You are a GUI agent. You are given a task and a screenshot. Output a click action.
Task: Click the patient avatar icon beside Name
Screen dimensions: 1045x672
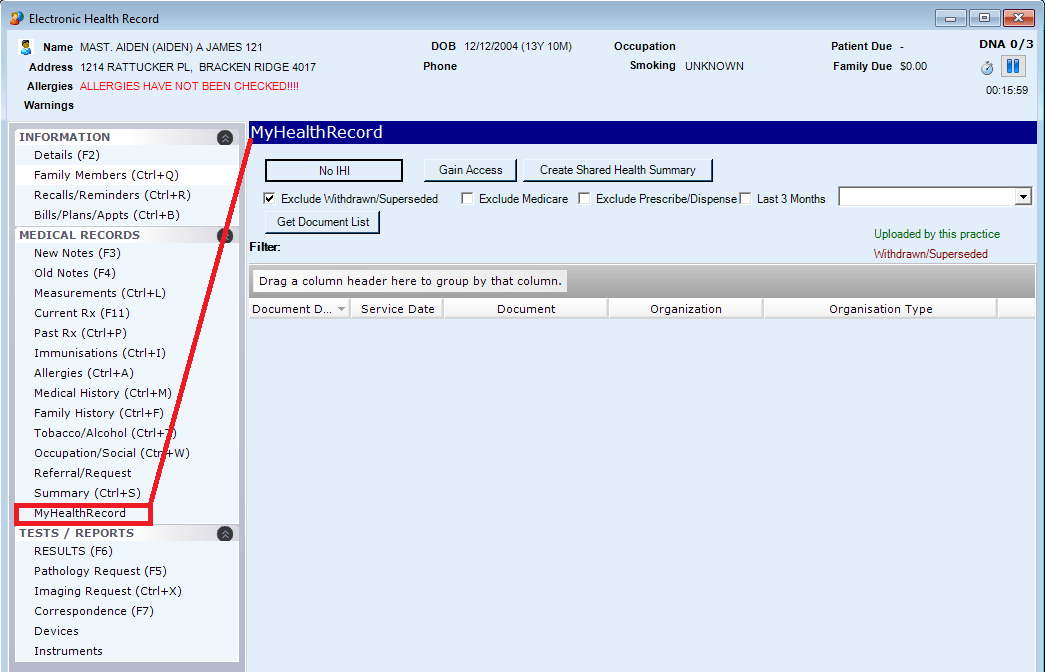[x=25, y=47]
